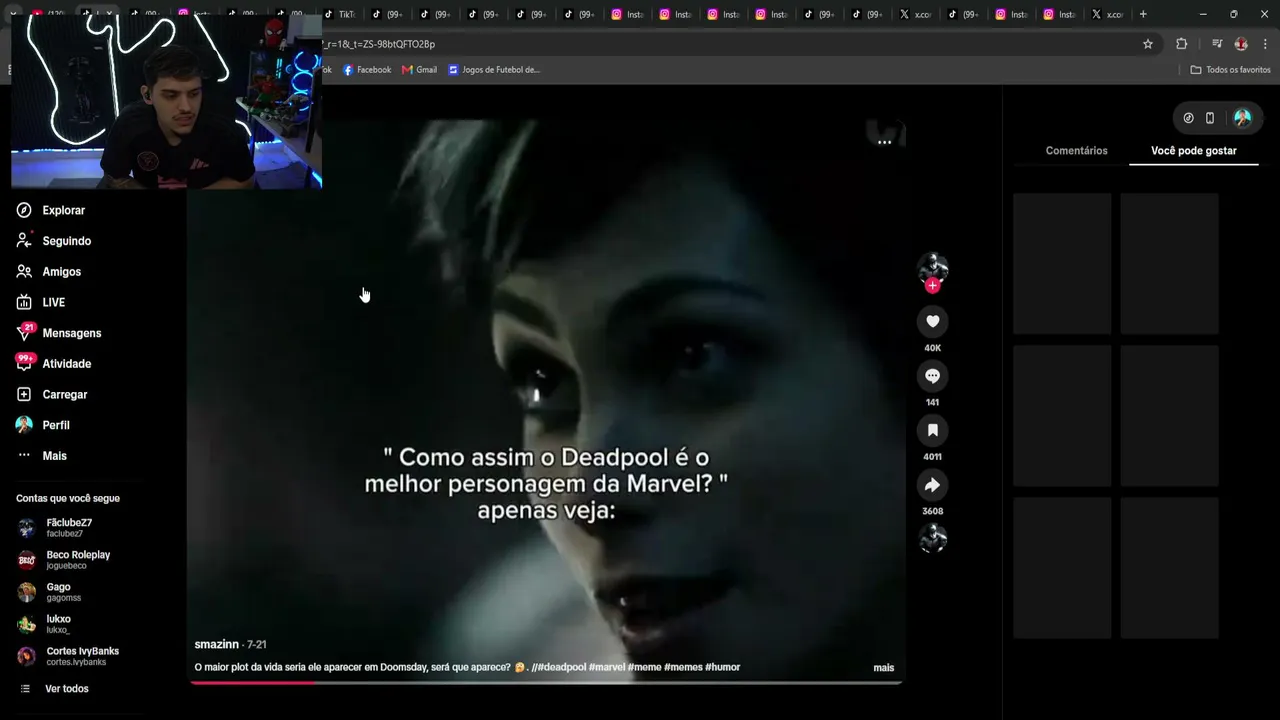The height and width of the screenshot is (720, 1280).
Task: Open the Atividade notifications
Action: [54, 364]
